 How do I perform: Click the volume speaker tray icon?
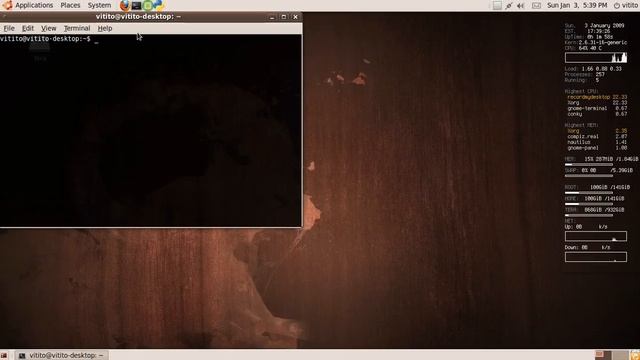(521, 5)
